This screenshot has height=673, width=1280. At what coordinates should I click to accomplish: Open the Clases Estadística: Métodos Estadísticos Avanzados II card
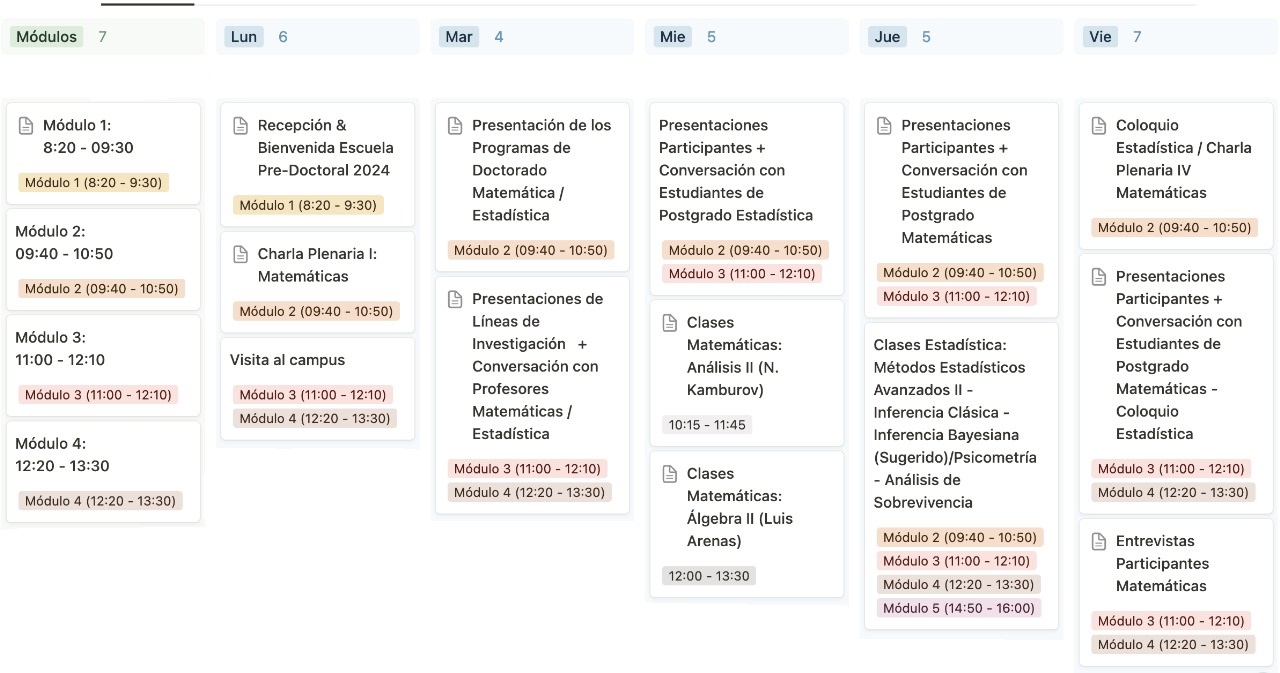coord(961,476)
